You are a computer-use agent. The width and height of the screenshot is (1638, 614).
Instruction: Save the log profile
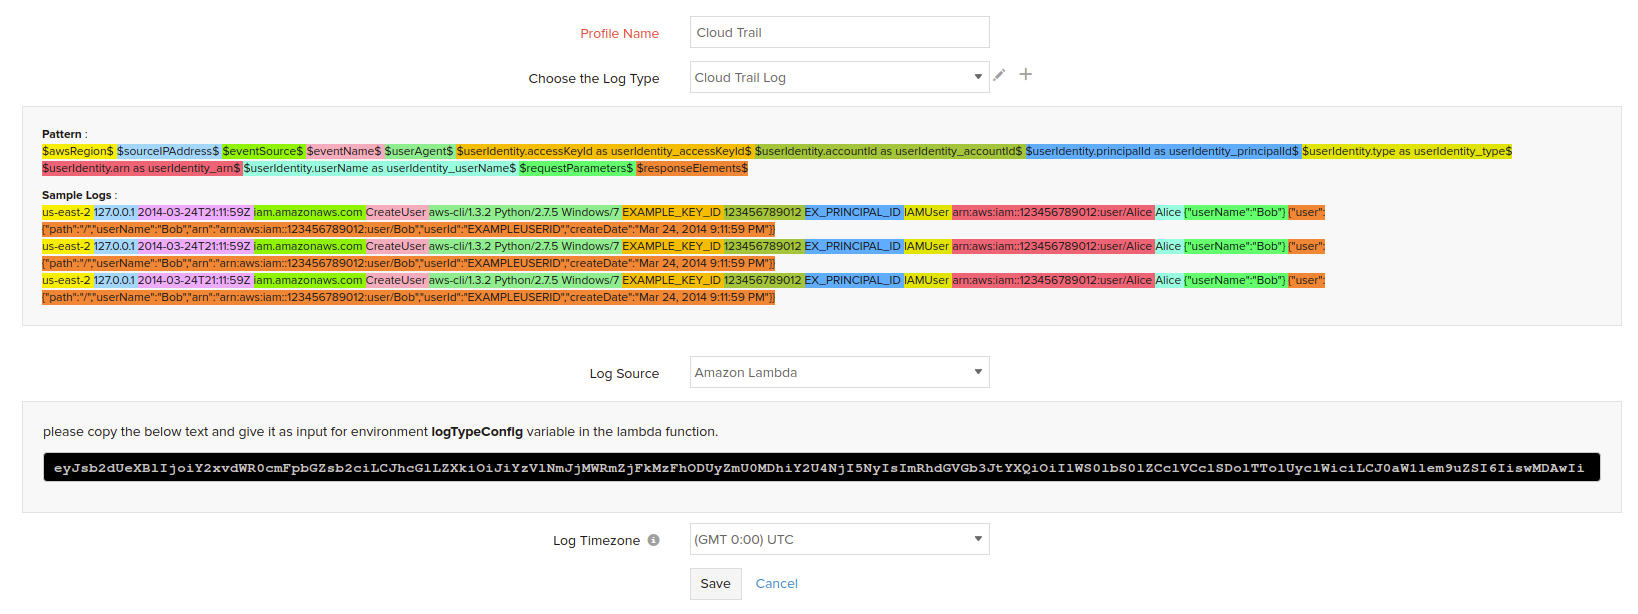tap(715, 584)
